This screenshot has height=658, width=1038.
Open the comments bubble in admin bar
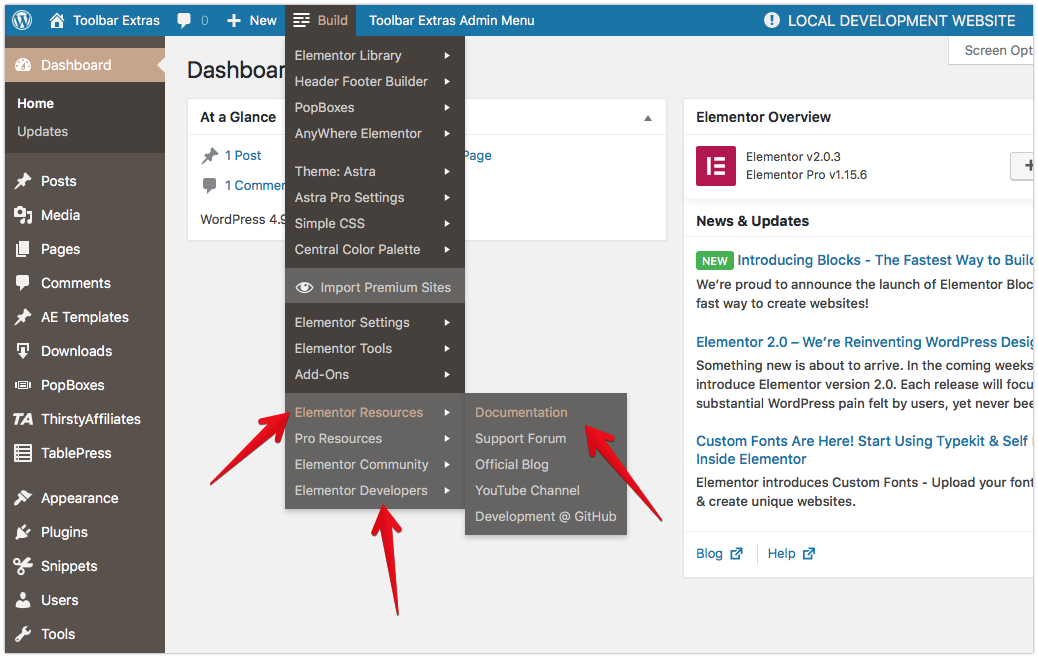pos(185,20)
